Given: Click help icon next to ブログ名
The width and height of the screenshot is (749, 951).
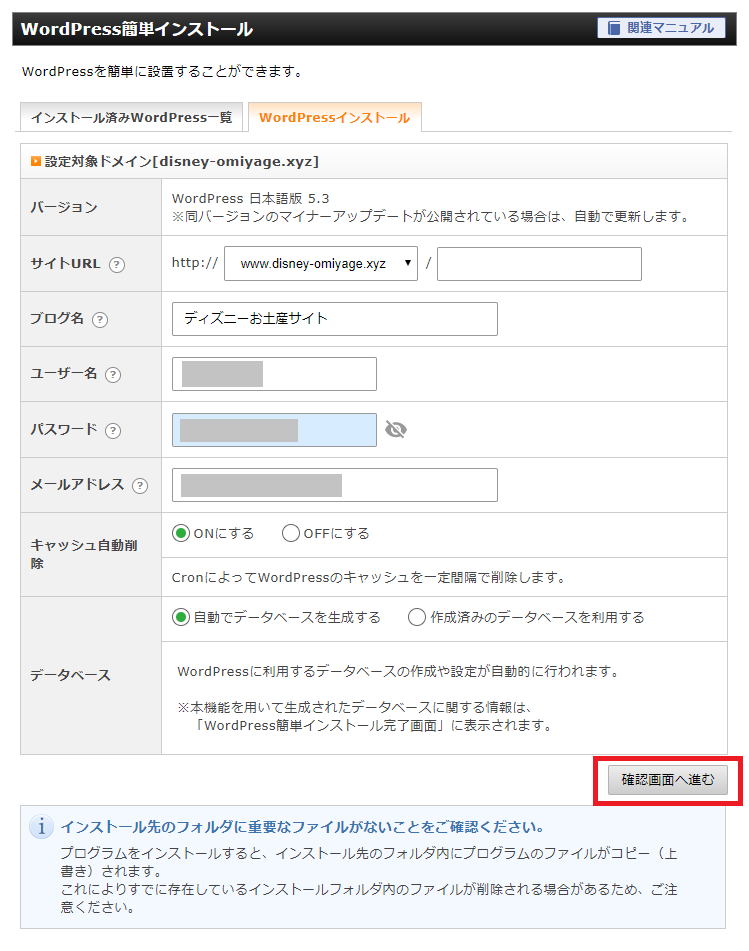Looking at the screenshot, I should (x=100, y=320).
